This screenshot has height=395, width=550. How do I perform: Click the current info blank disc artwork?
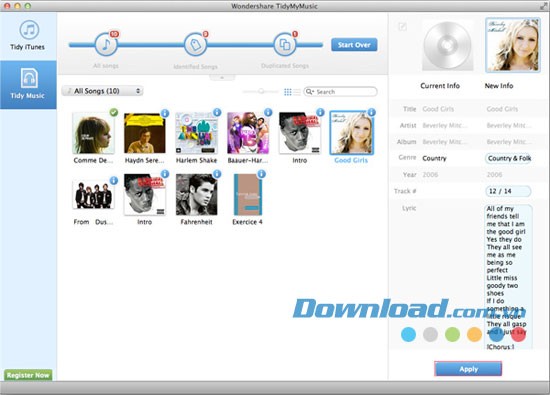pyautogui.click(x=447, y=46)
